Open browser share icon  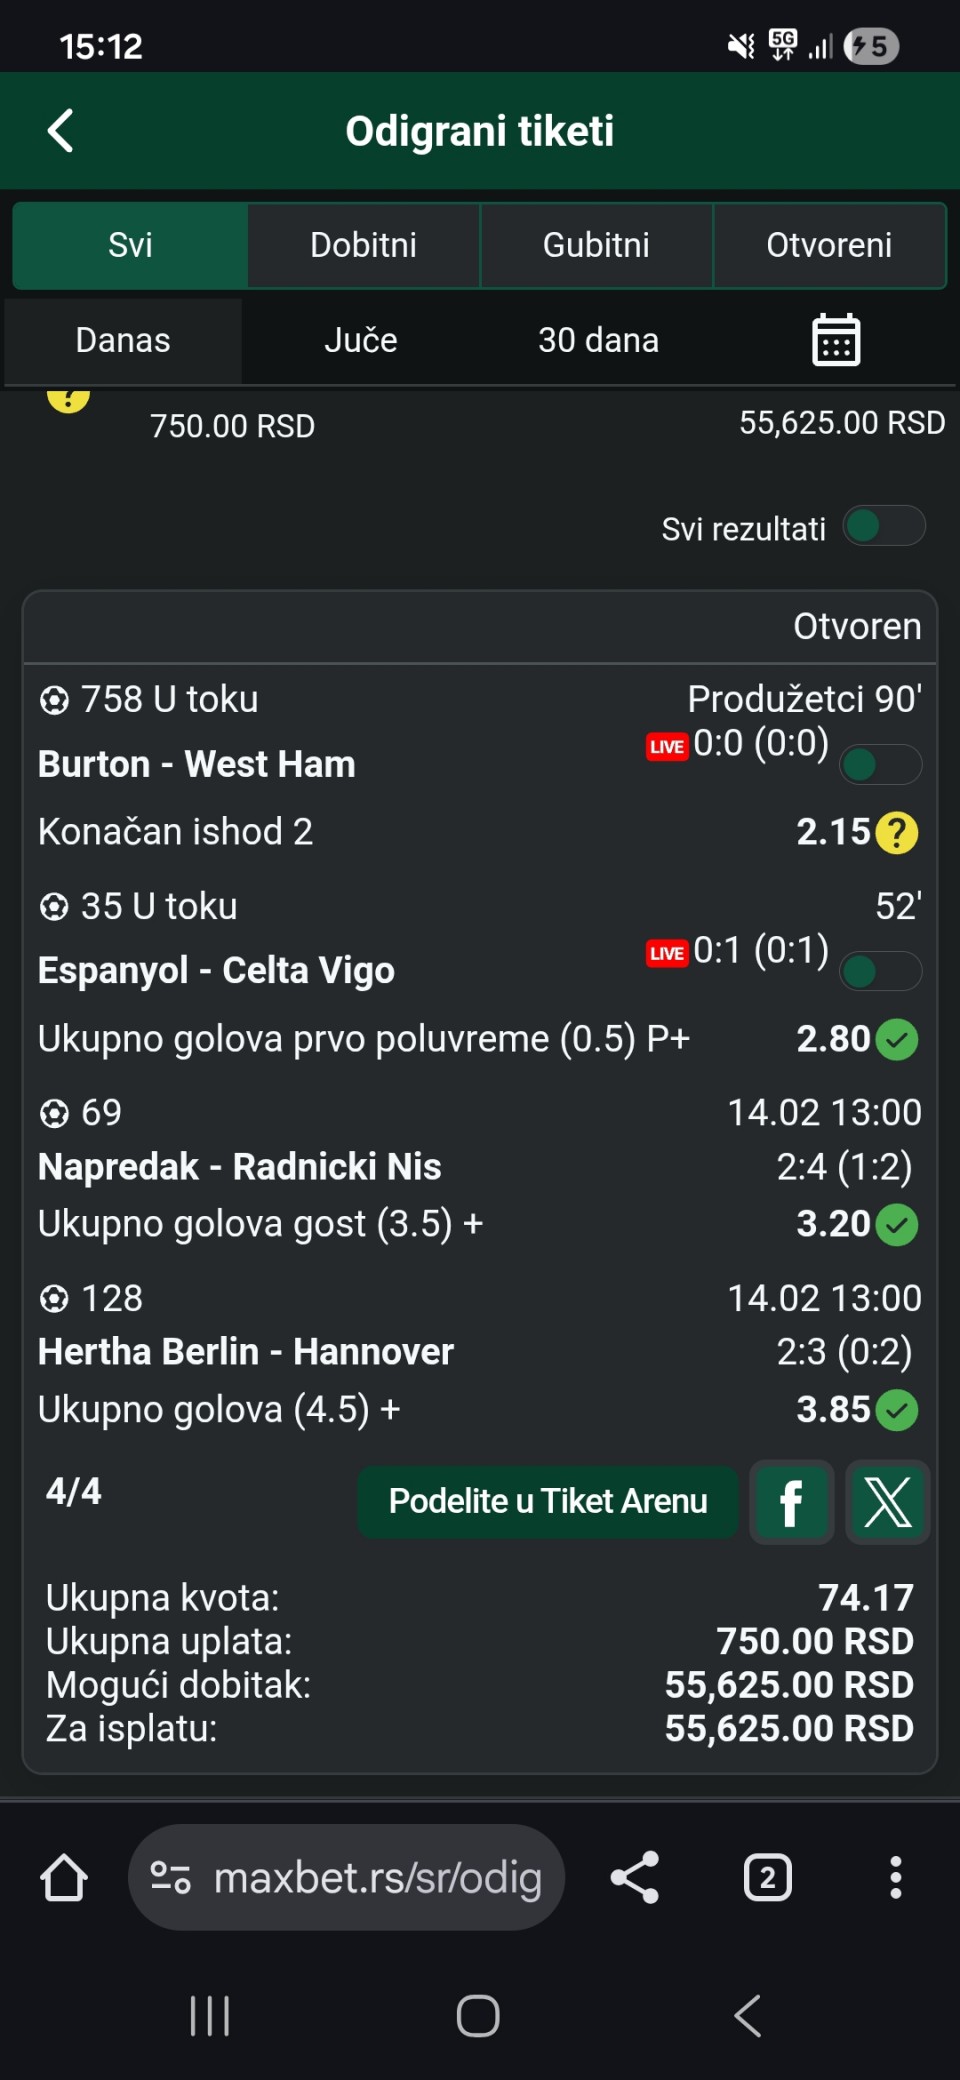coord(635,1878)
